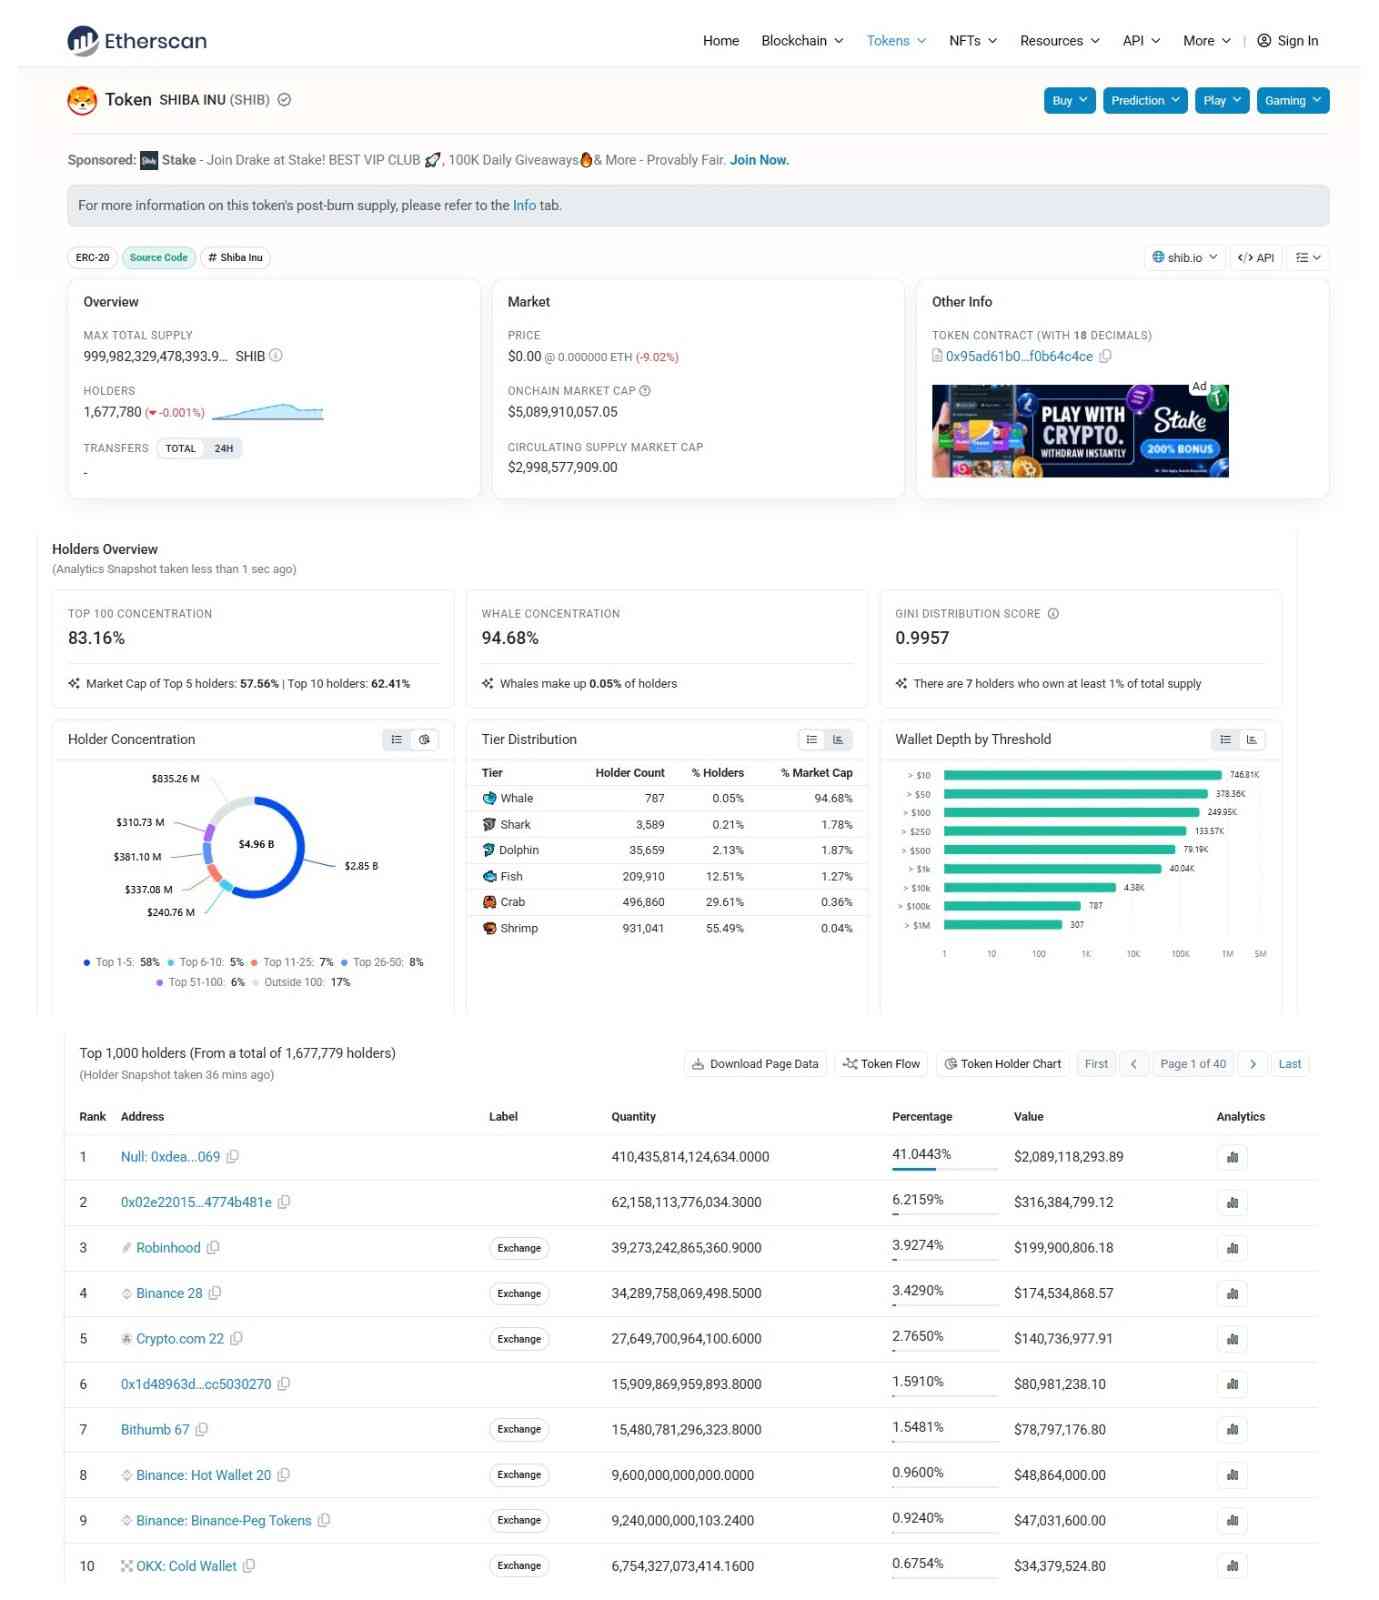The width and height of the screenshot is (1379, 1600).
Task: Click the Stake crypto ad banner
Action: pos(1080,431)
